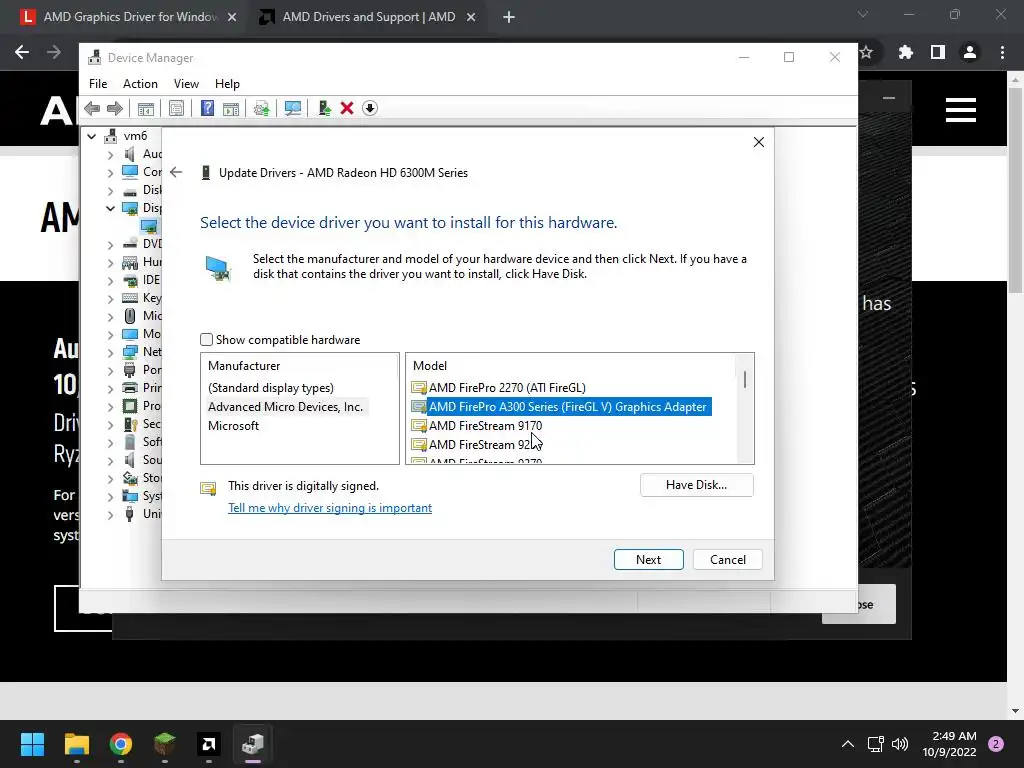Image resolution: width=1024 pixels, height=768 pixels.
Task: Show hidden system tray icons chevron
Action: (x=848, y=744)
